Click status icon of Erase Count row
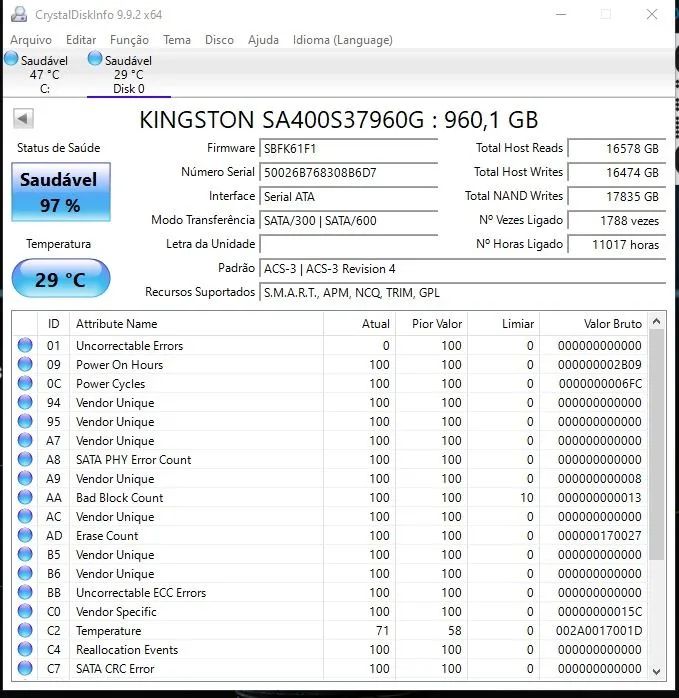Viewport: 679px width, 698px height. [x=25, y=535]
